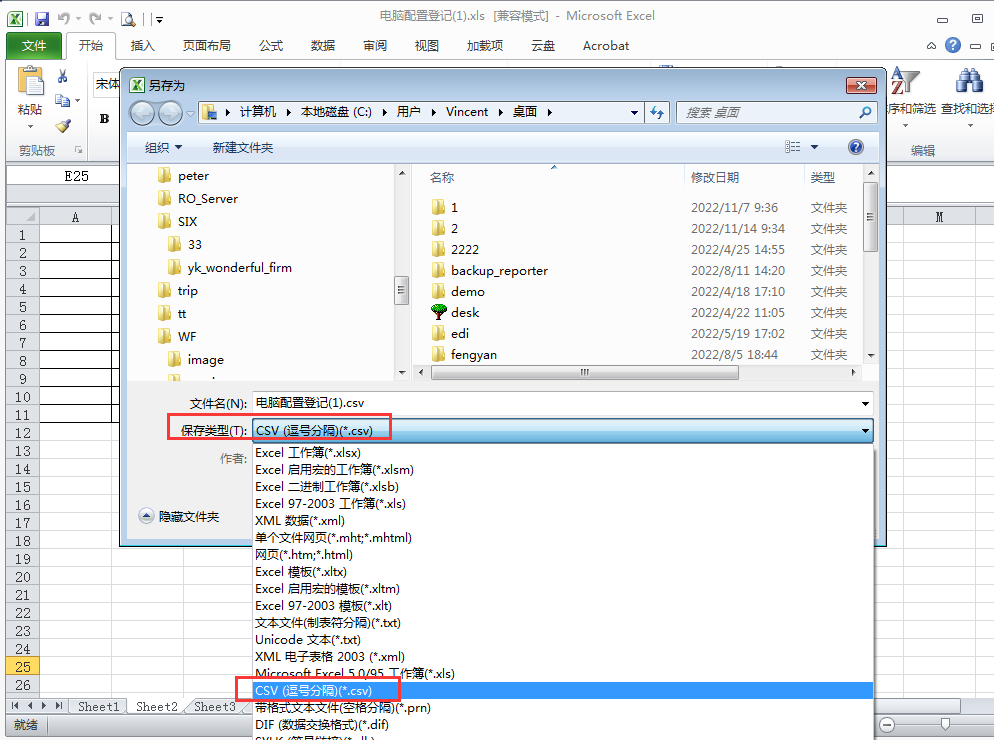Screen dimensions: 994x740
Task: Switch to the 数据 ribbon tab
Action: click(323, 46)
